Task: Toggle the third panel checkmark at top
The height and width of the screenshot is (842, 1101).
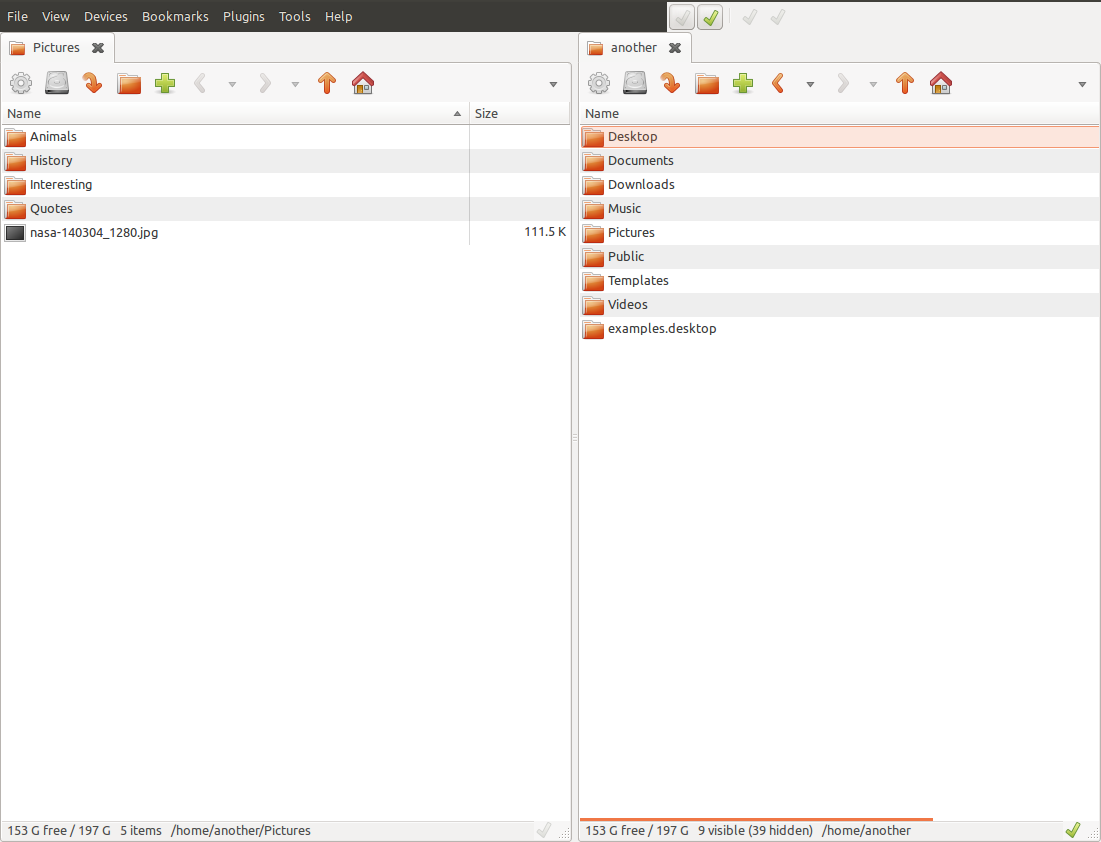Action: pyautogui.click(x=749, y=17)
